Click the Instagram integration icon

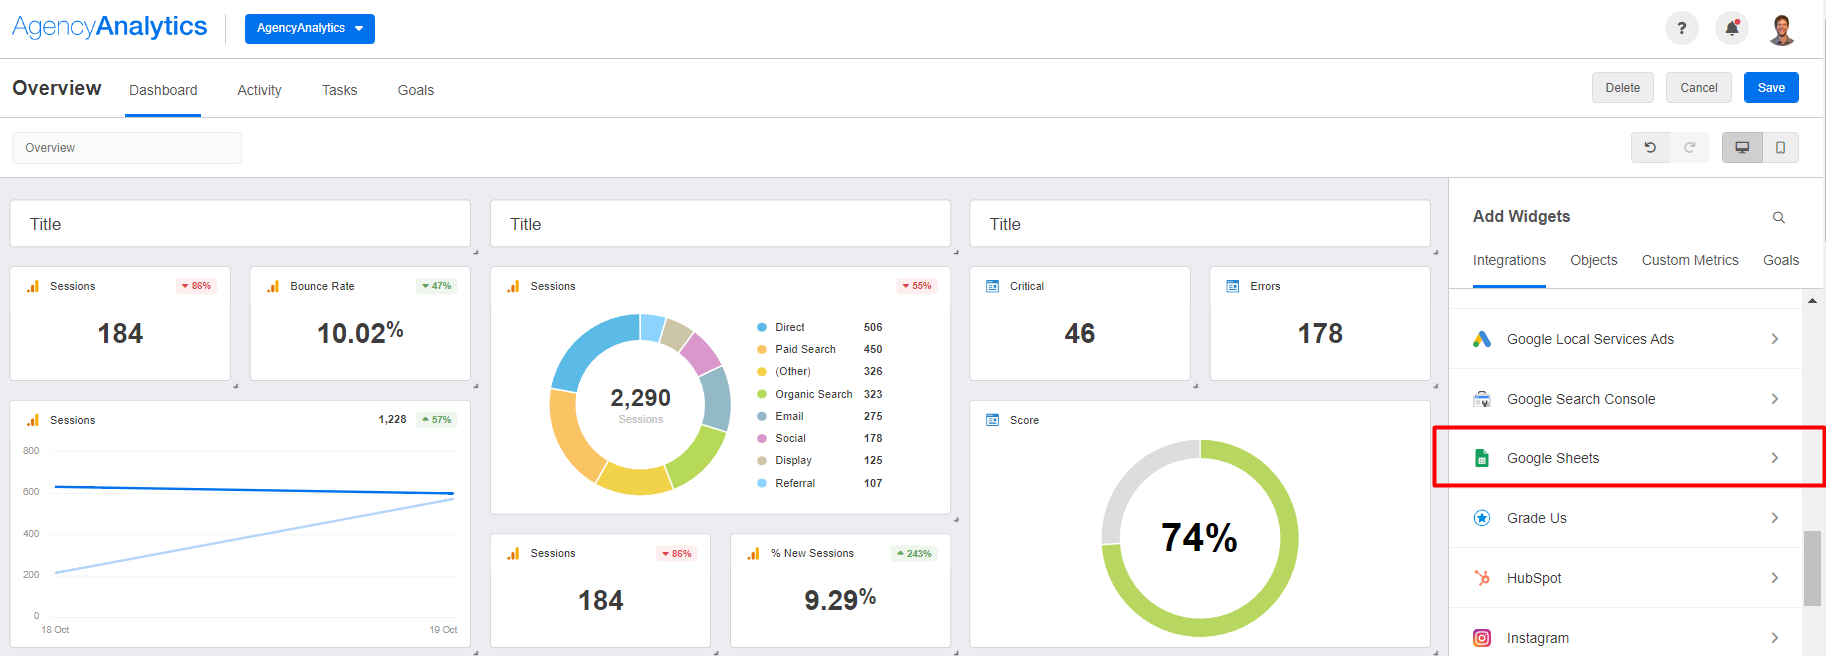pos(1482,638)
